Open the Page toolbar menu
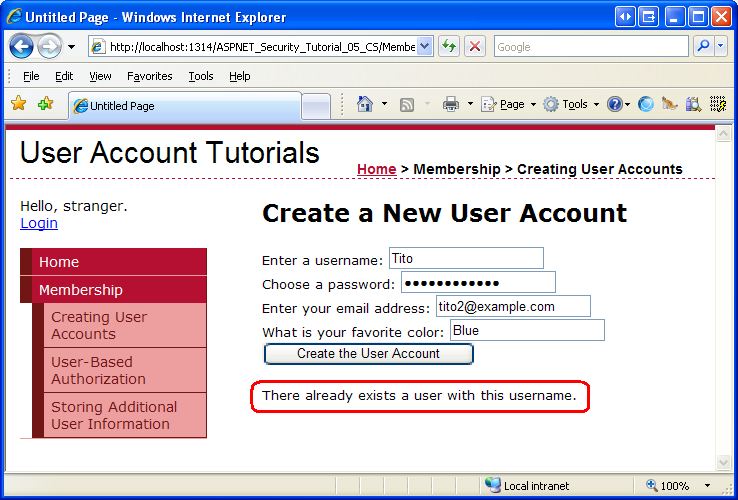The width and height of the screenshot is (738, 500). tap(508, 104)
